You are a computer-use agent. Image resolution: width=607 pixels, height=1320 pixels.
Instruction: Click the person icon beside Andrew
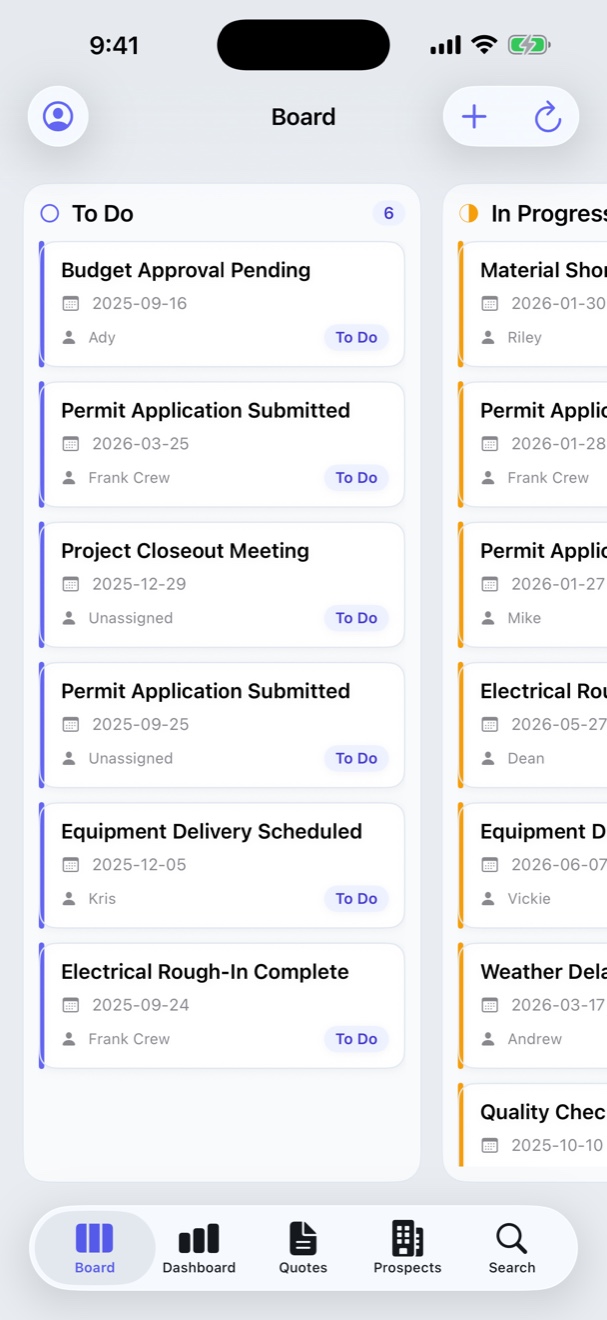488,1039
